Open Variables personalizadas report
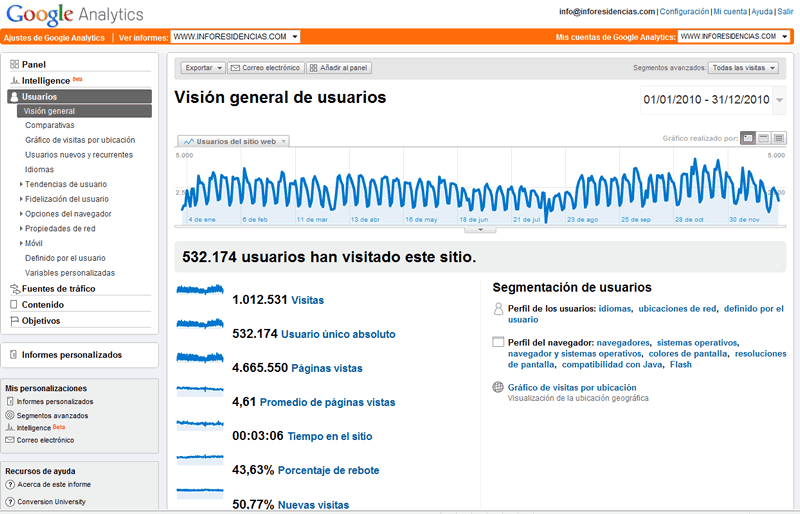The image size is (800, 514). [70, 273]
